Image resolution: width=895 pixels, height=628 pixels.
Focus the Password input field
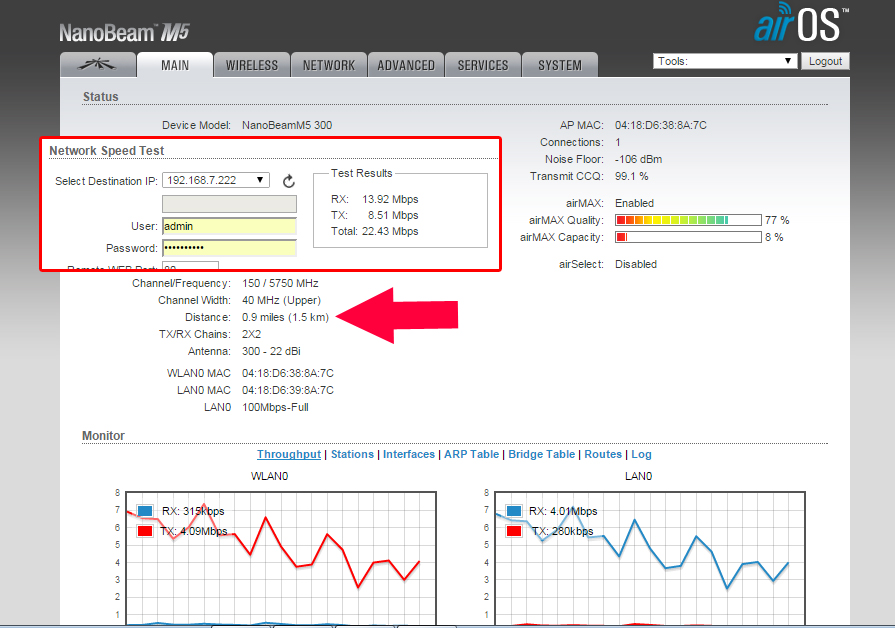pos(229,248)
